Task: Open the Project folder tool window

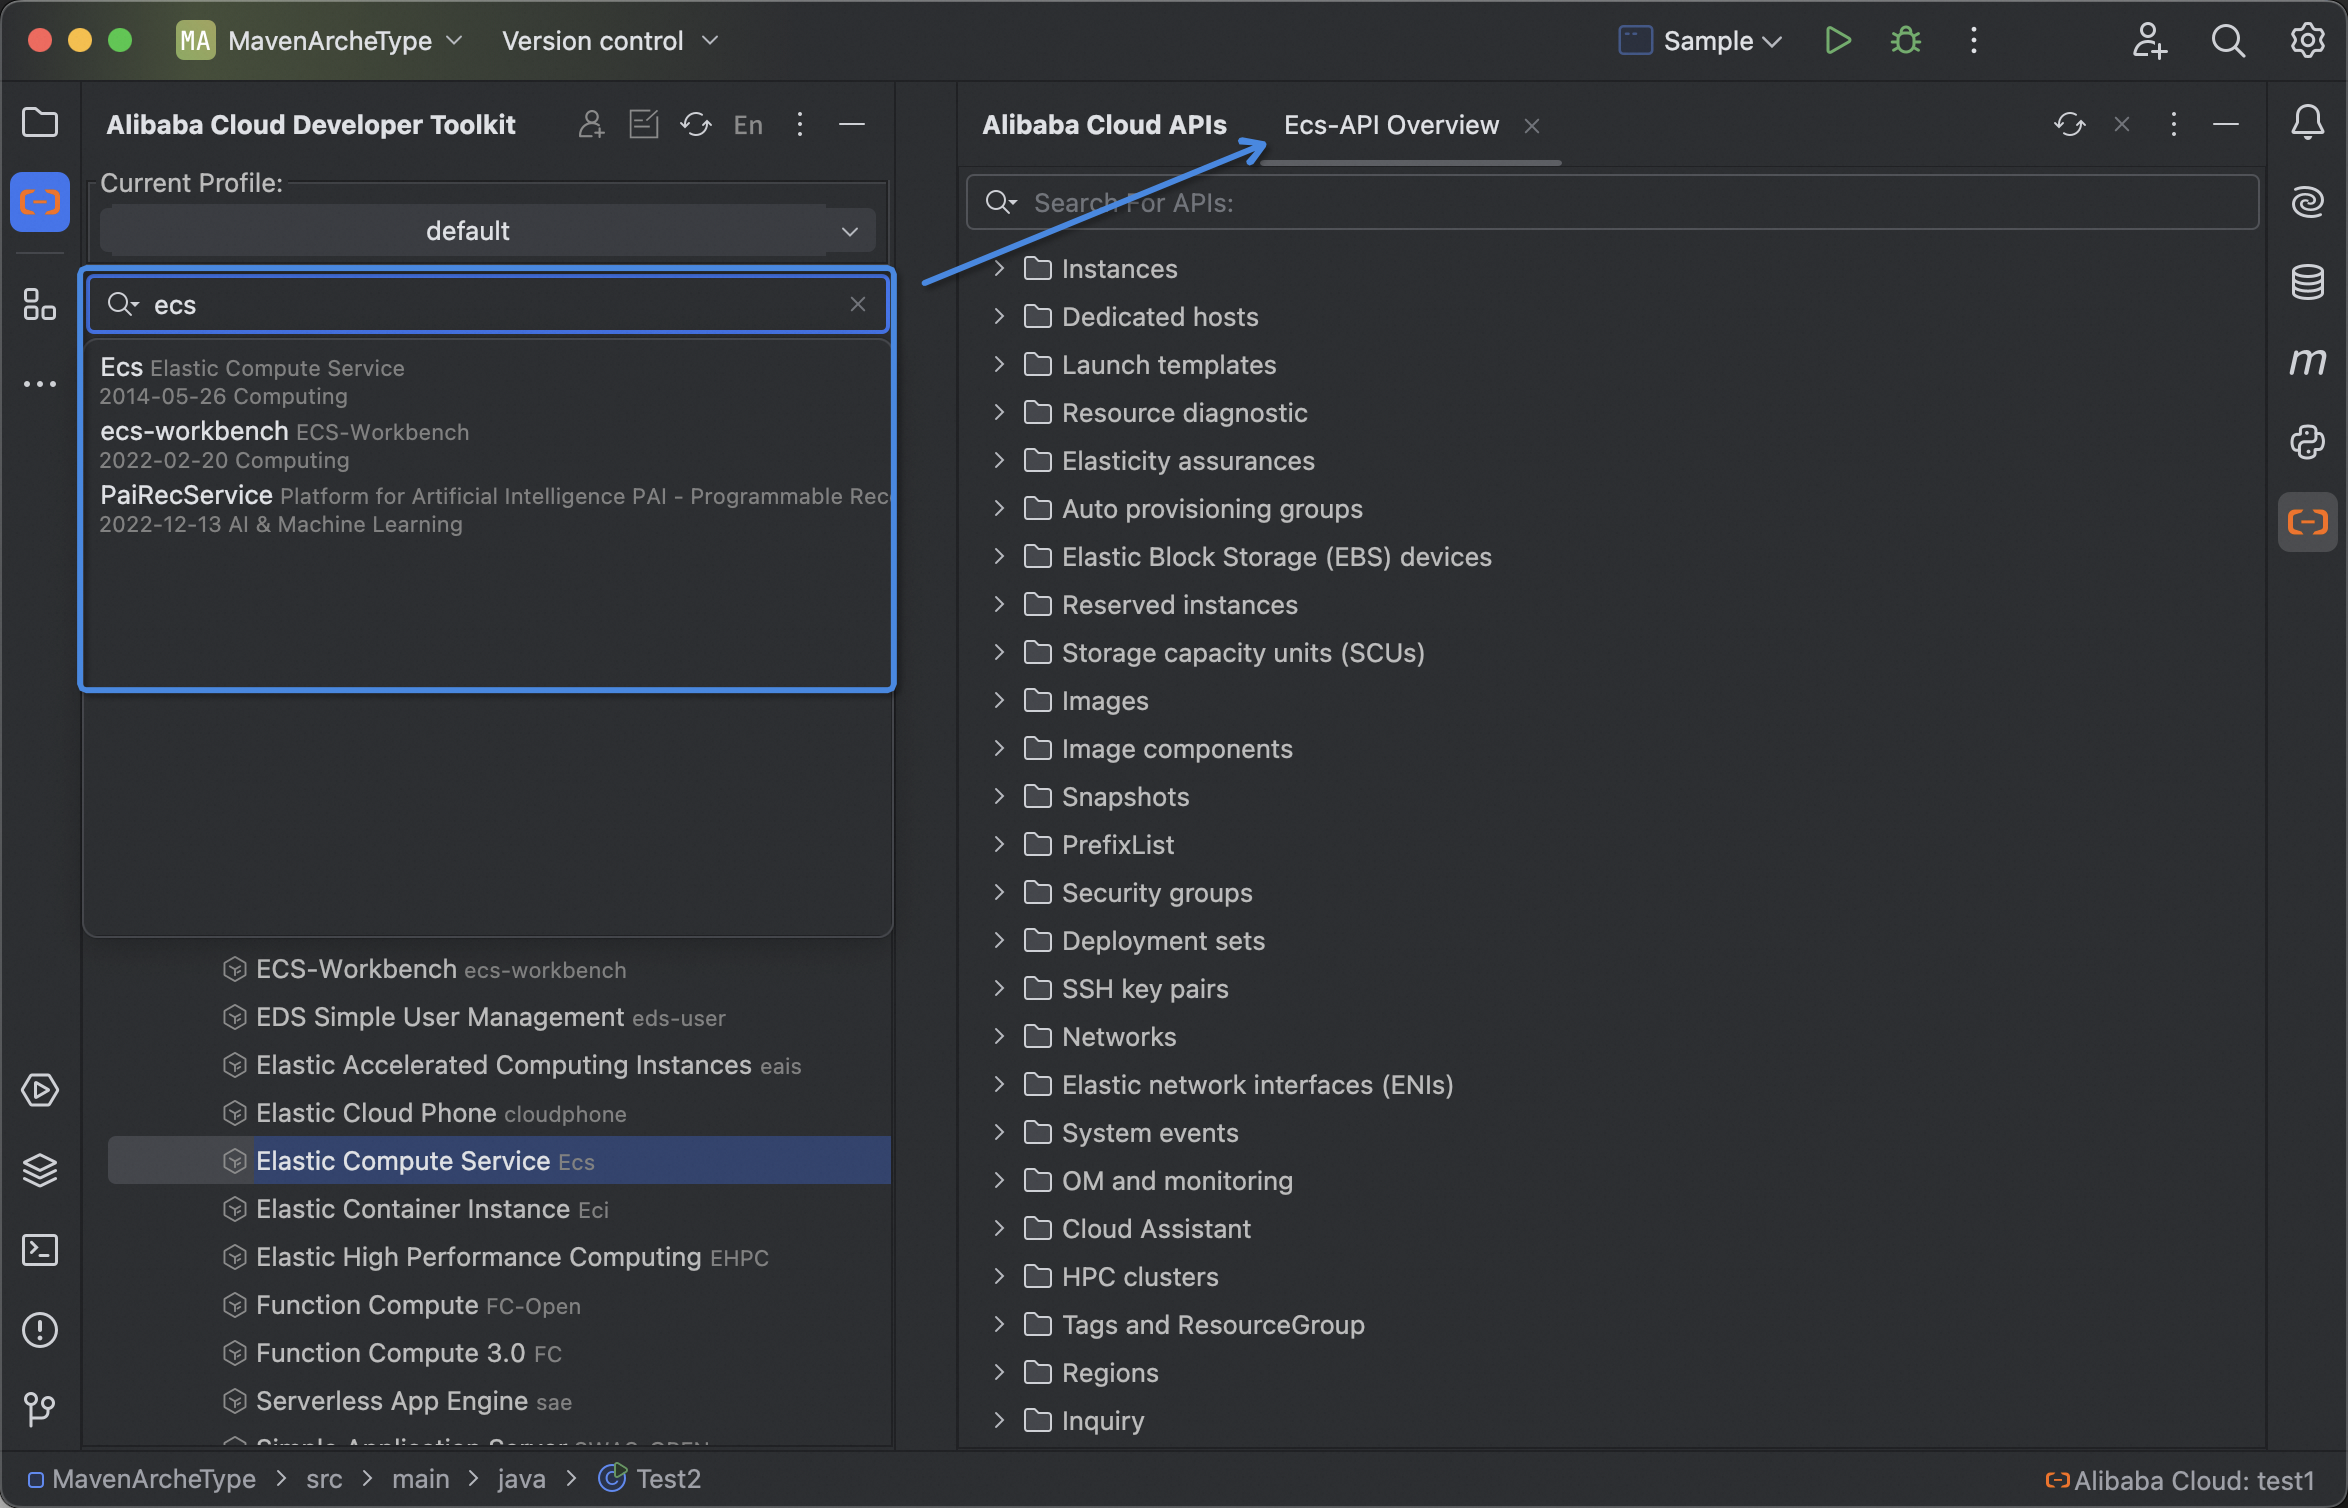Action: coord(40,123)
